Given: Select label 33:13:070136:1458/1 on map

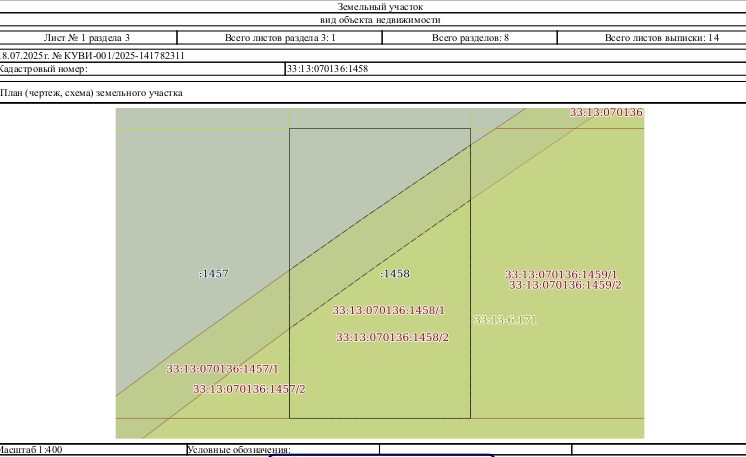Looking at the screenshot, I should pos(388,311).
